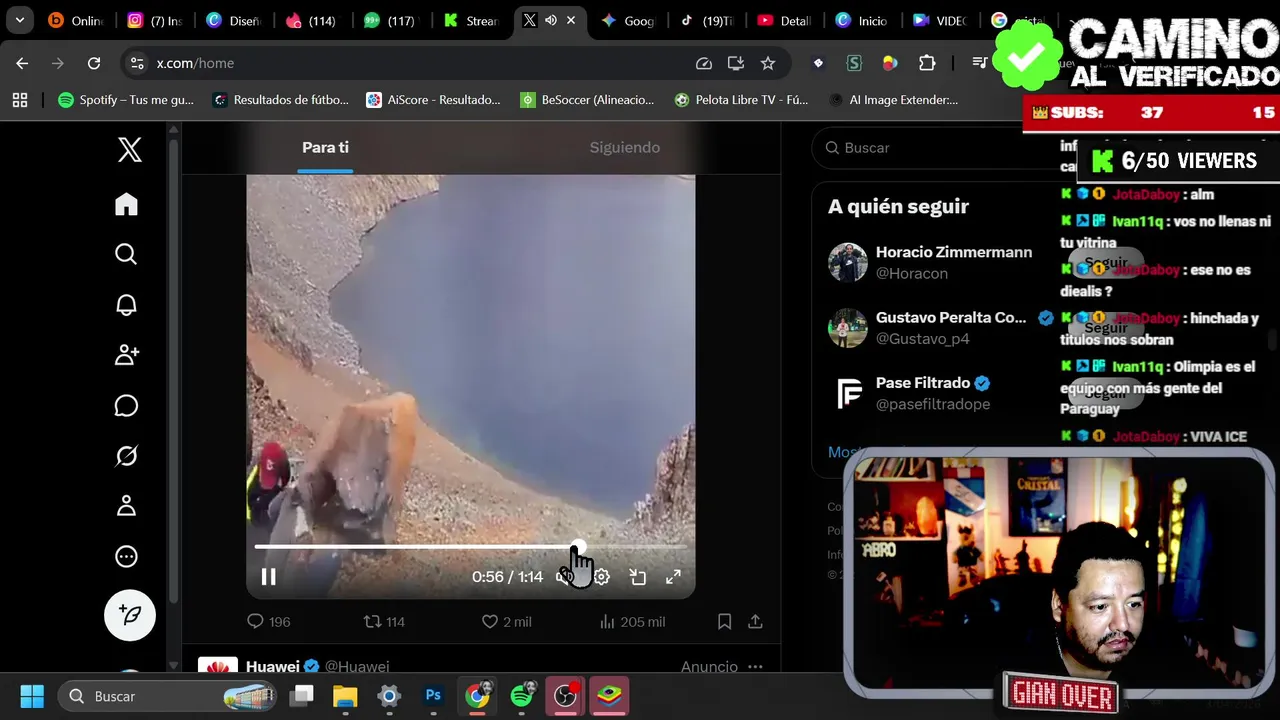Viewport: 1280px width, 720px height.
Task: Mute the video volume icon
Action: pos(565,577)
